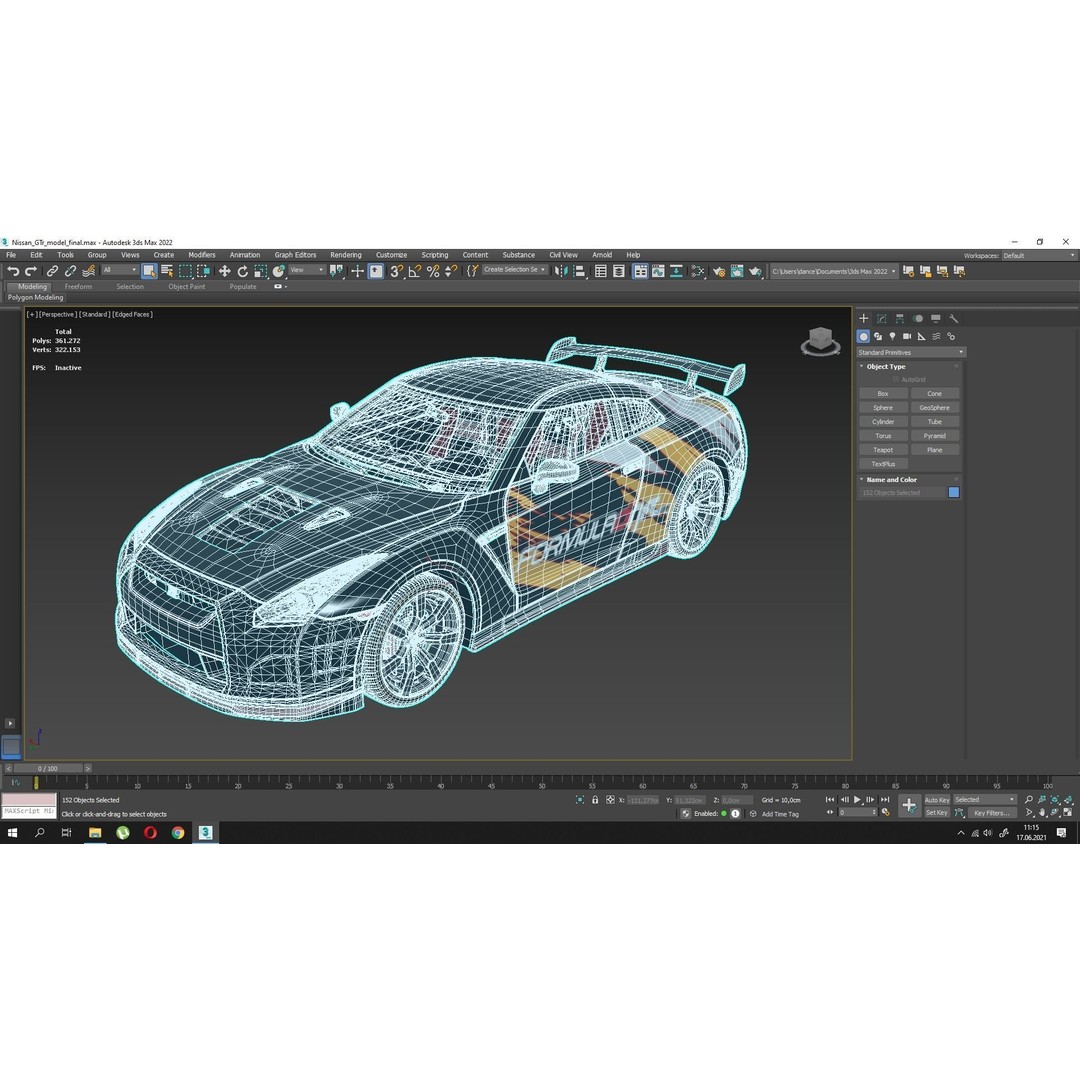The width and height of the screenshot is (1080, 1080).
Task: Click the ViewCube in the viewport
Action: pyautogui.click(x=820, y=342)
